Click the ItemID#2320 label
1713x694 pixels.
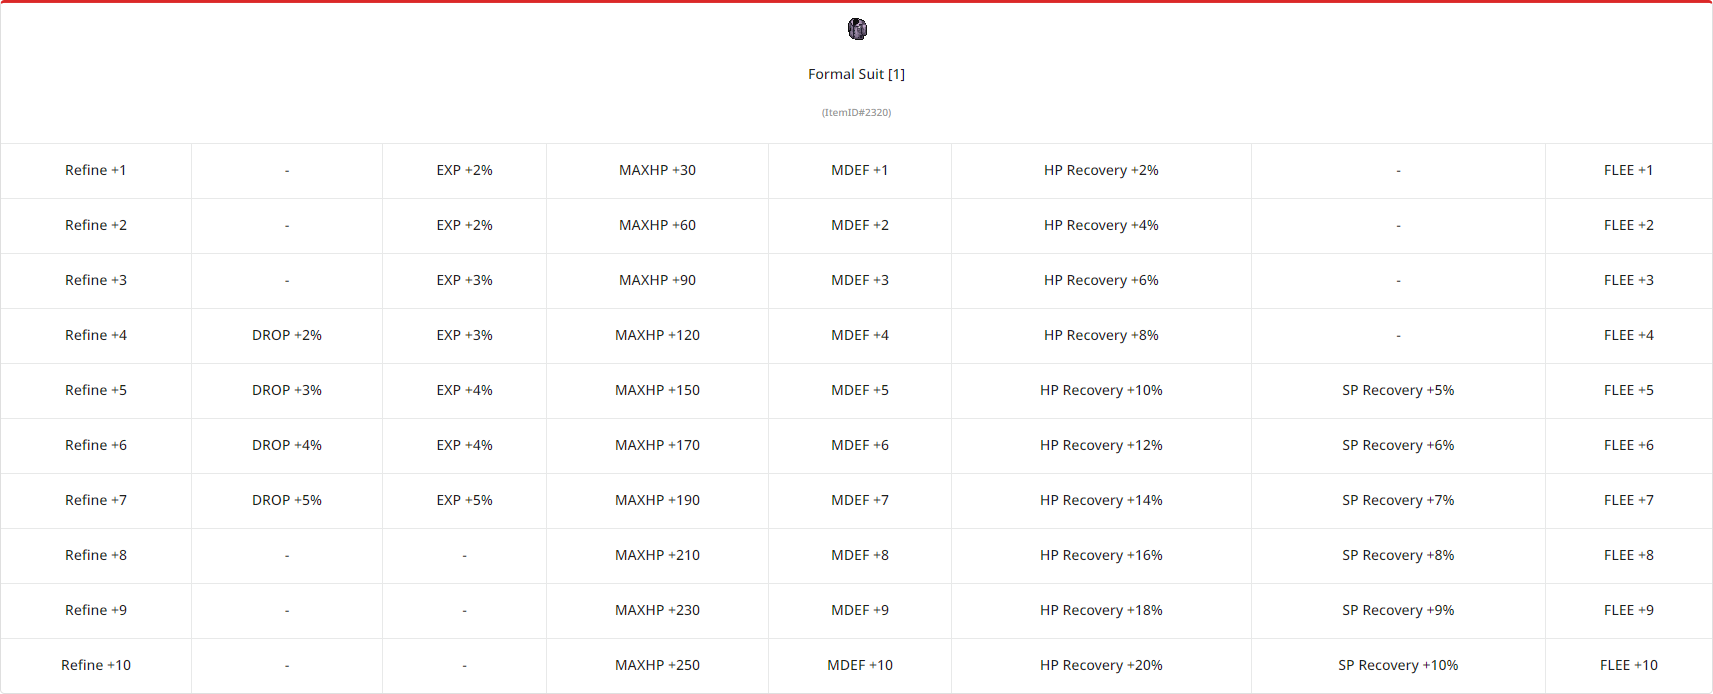pos(856,112)
